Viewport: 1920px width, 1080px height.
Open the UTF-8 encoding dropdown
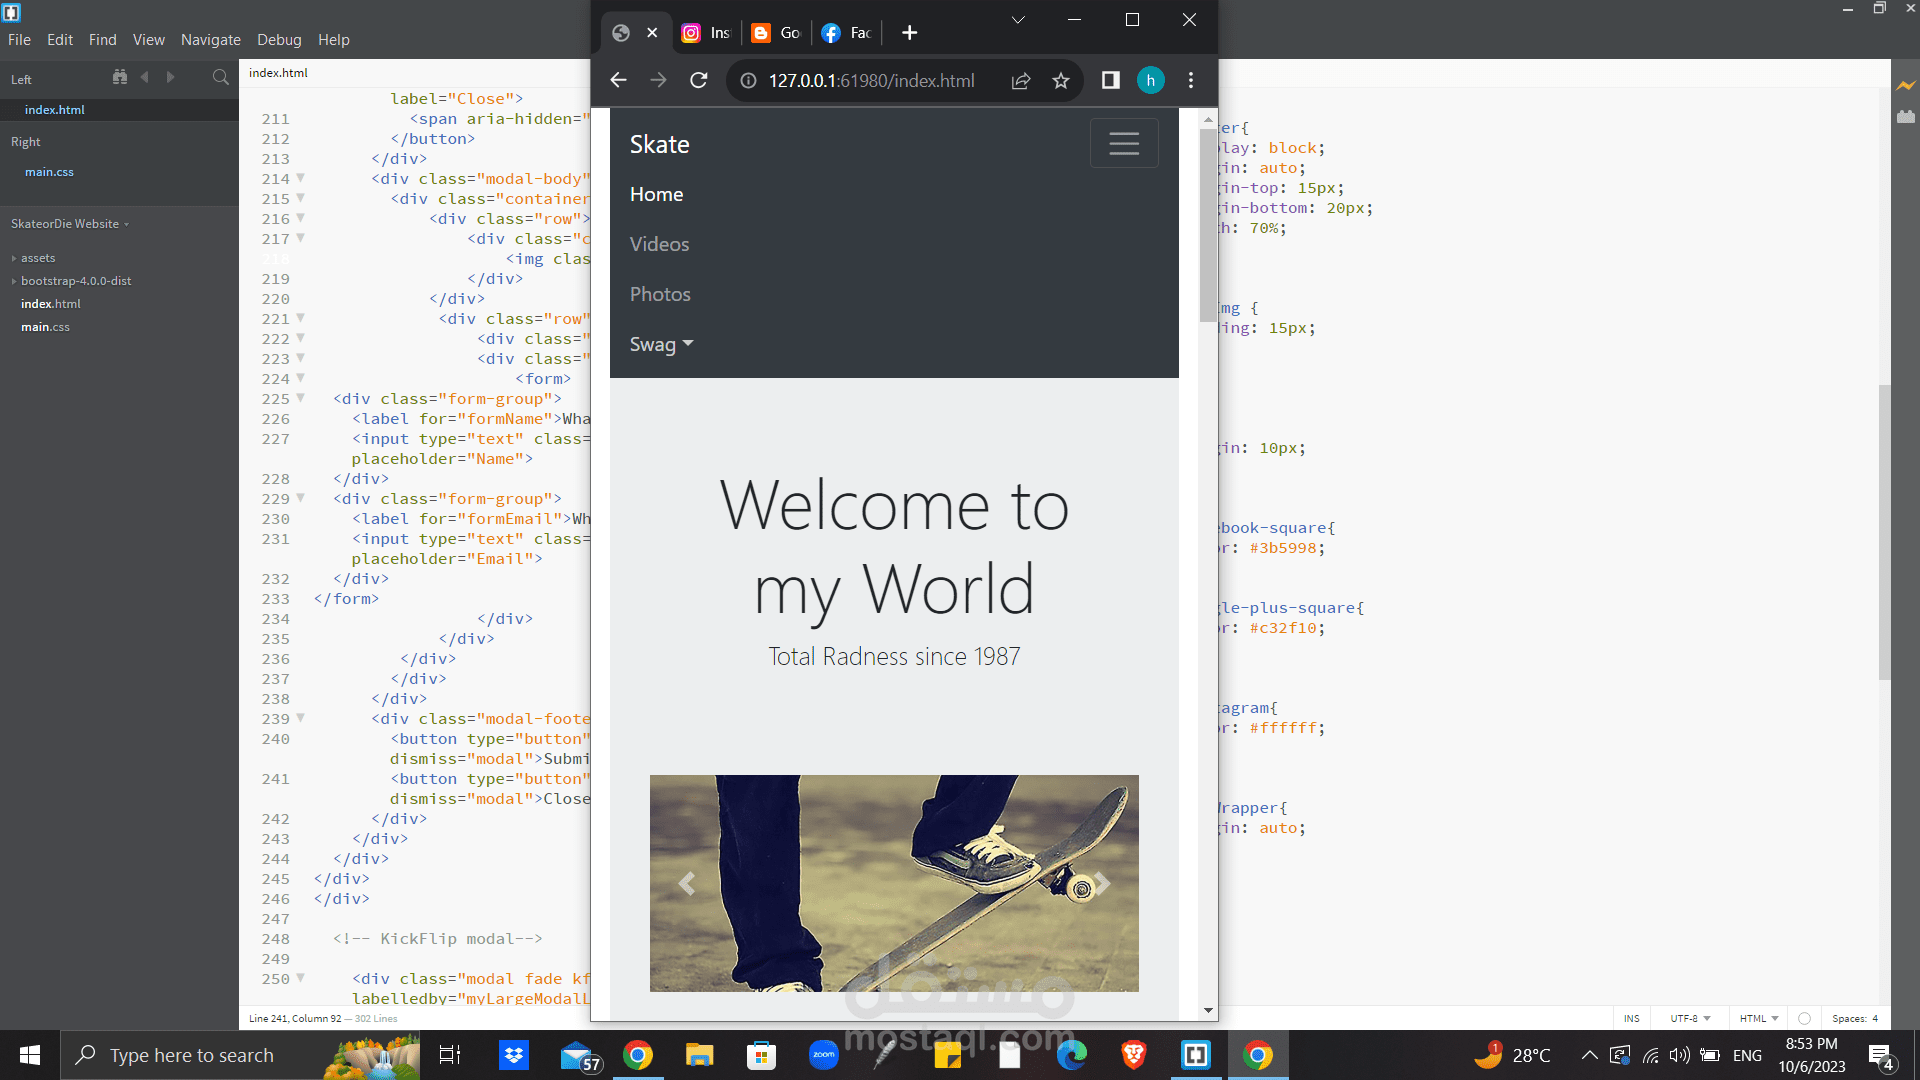1690,1018
